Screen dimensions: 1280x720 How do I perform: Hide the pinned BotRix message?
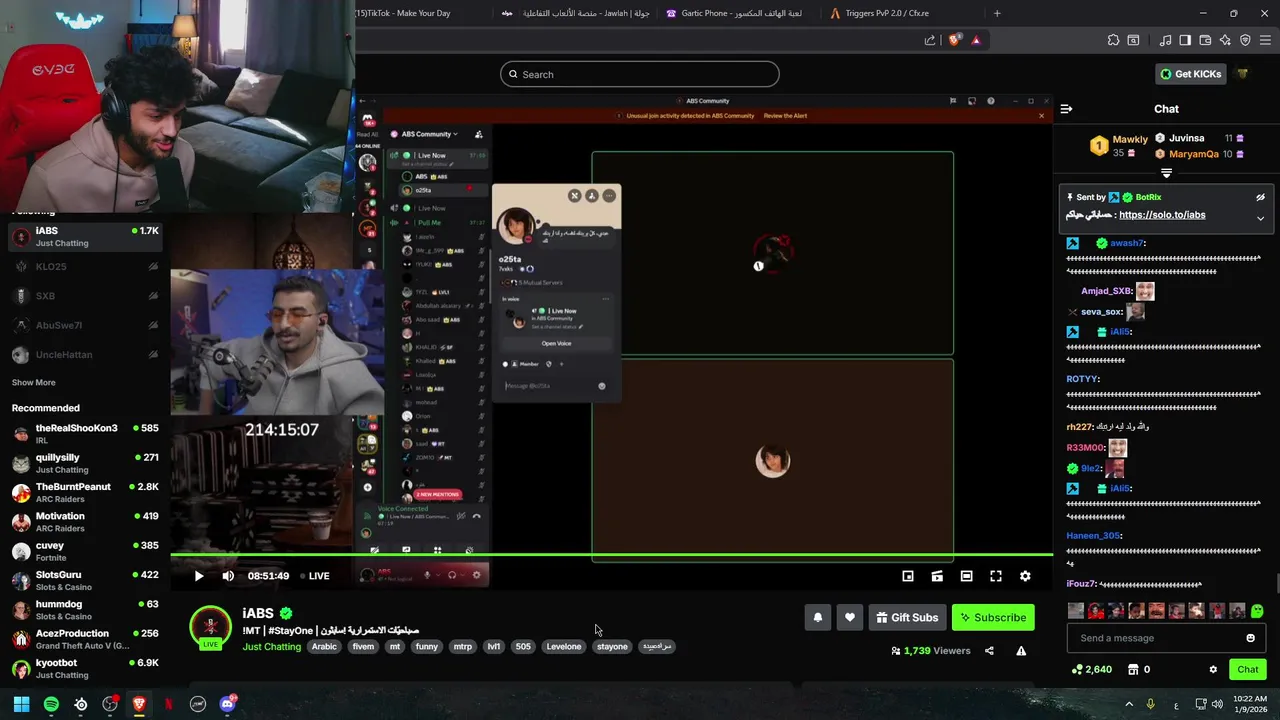pos(1260,198)
